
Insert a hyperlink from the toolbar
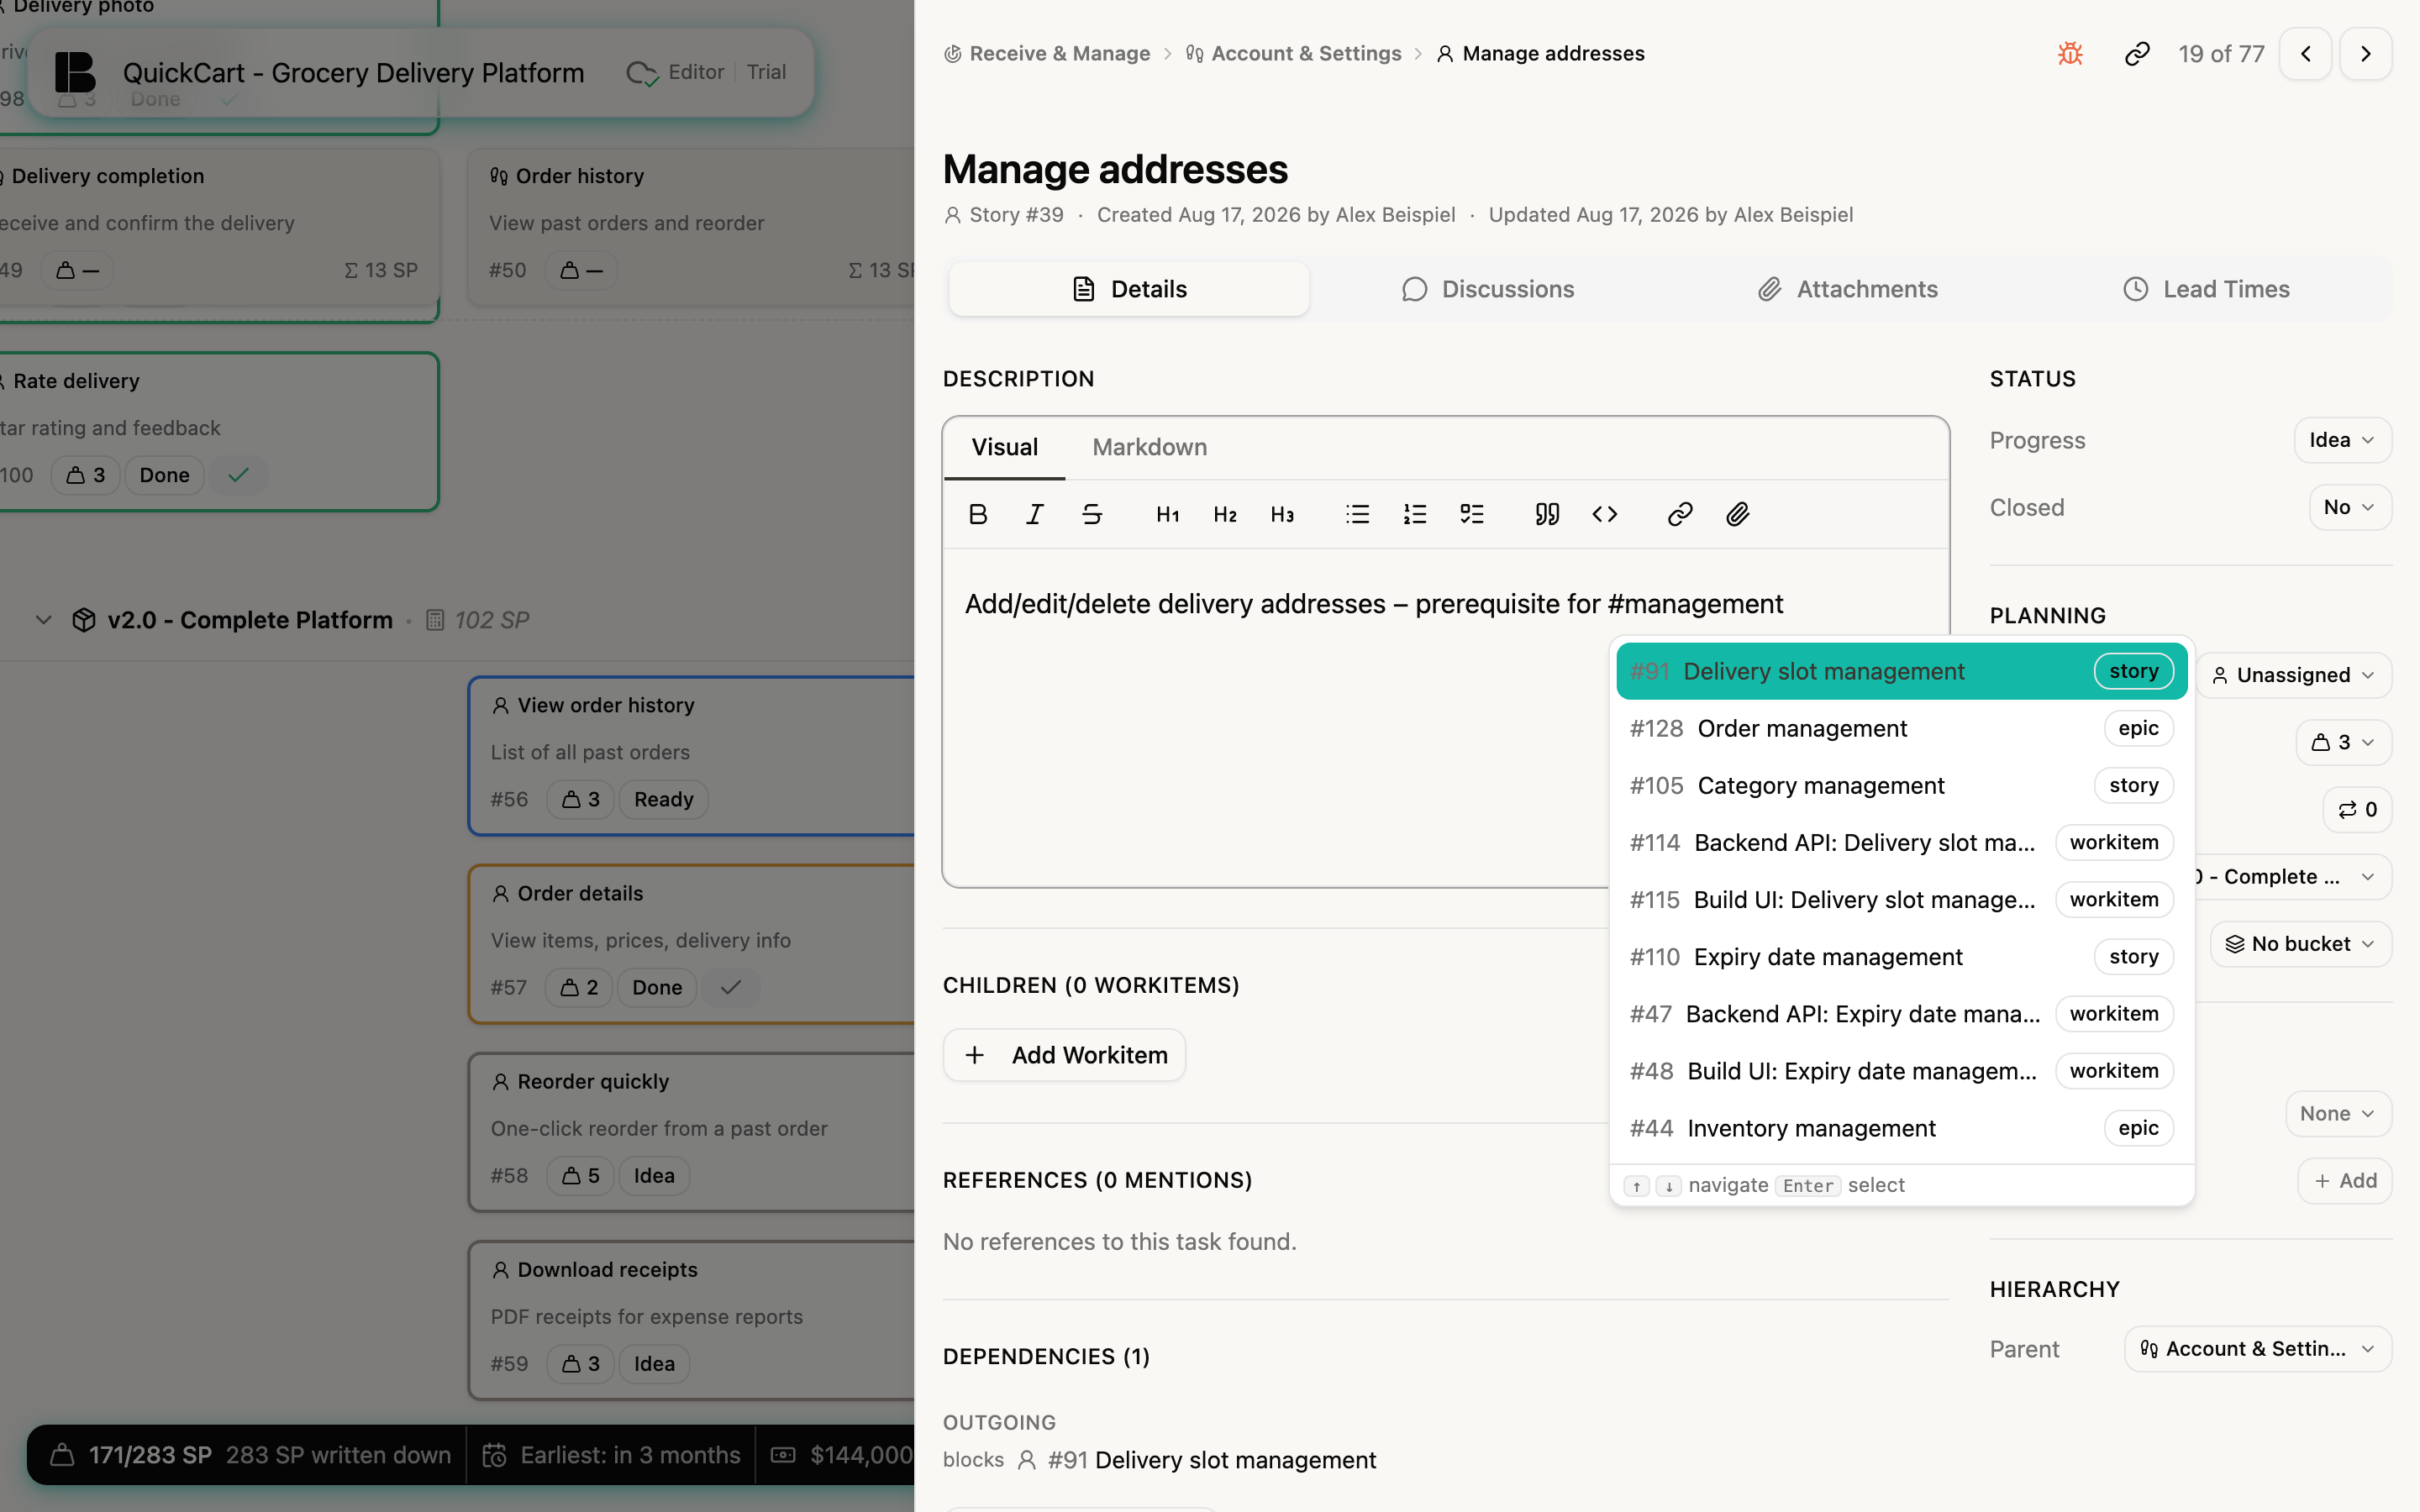(x=1680, y=514)
